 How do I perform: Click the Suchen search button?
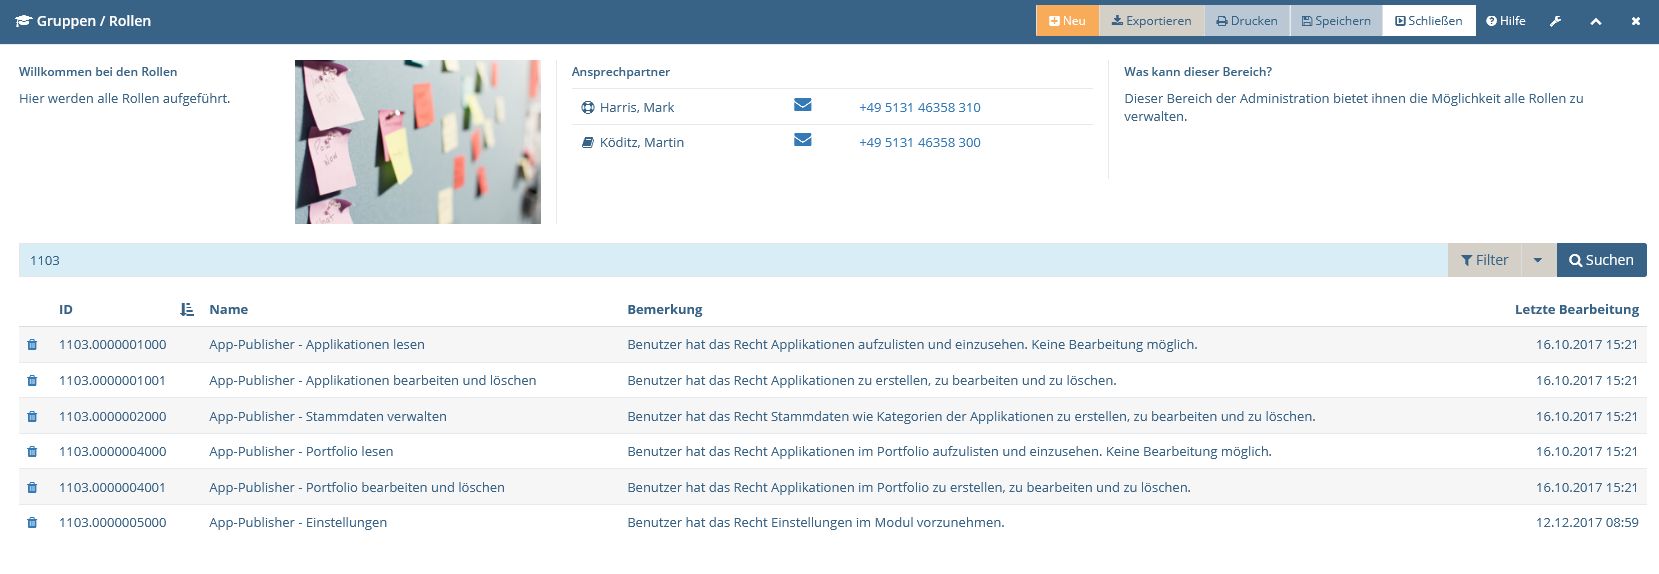coord(1601,260)
